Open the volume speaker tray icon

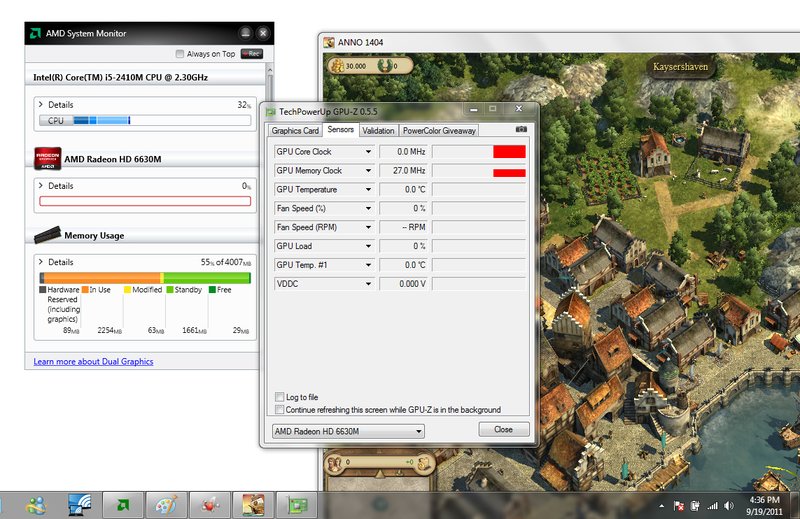[729, 506]
